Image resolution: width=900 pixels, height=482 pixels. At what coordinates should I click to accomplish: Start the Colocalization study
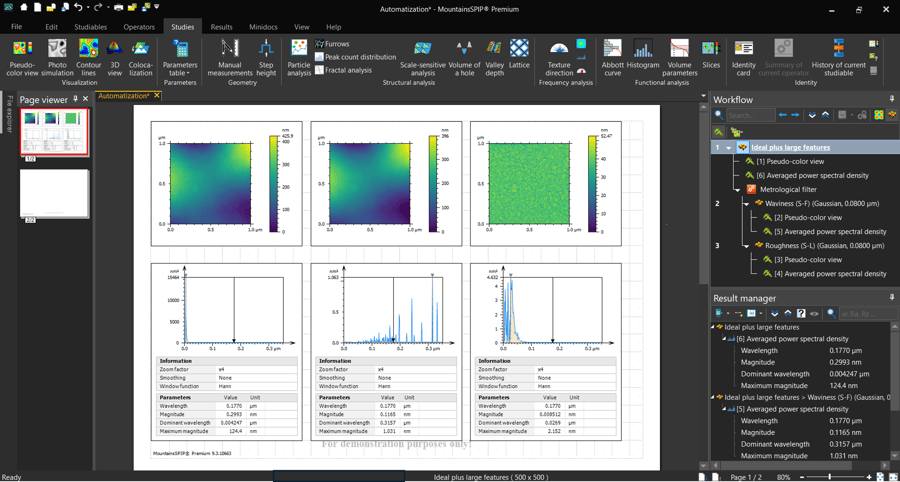click(x=140, y=57)
